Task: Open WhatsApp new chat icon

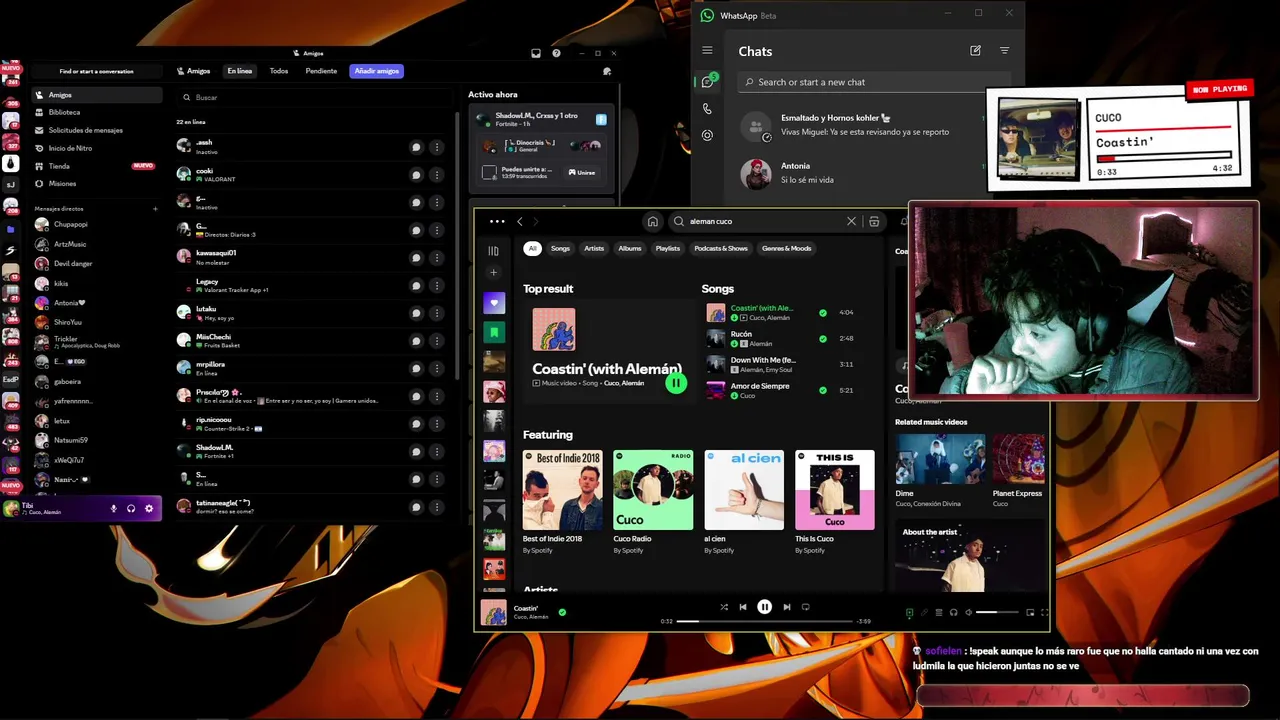Action: (976, 51)
